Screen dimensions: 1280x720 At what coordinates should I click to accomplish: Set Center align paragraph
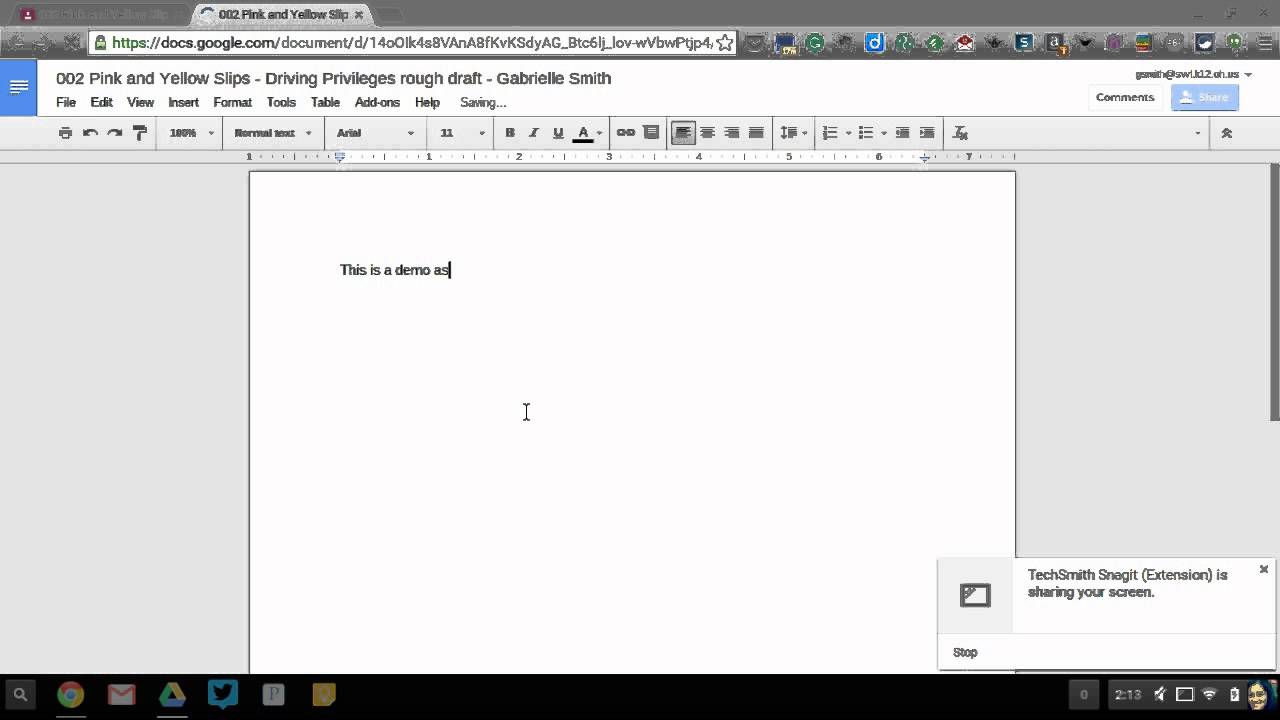pyautogui.click(x=707, y=133)
